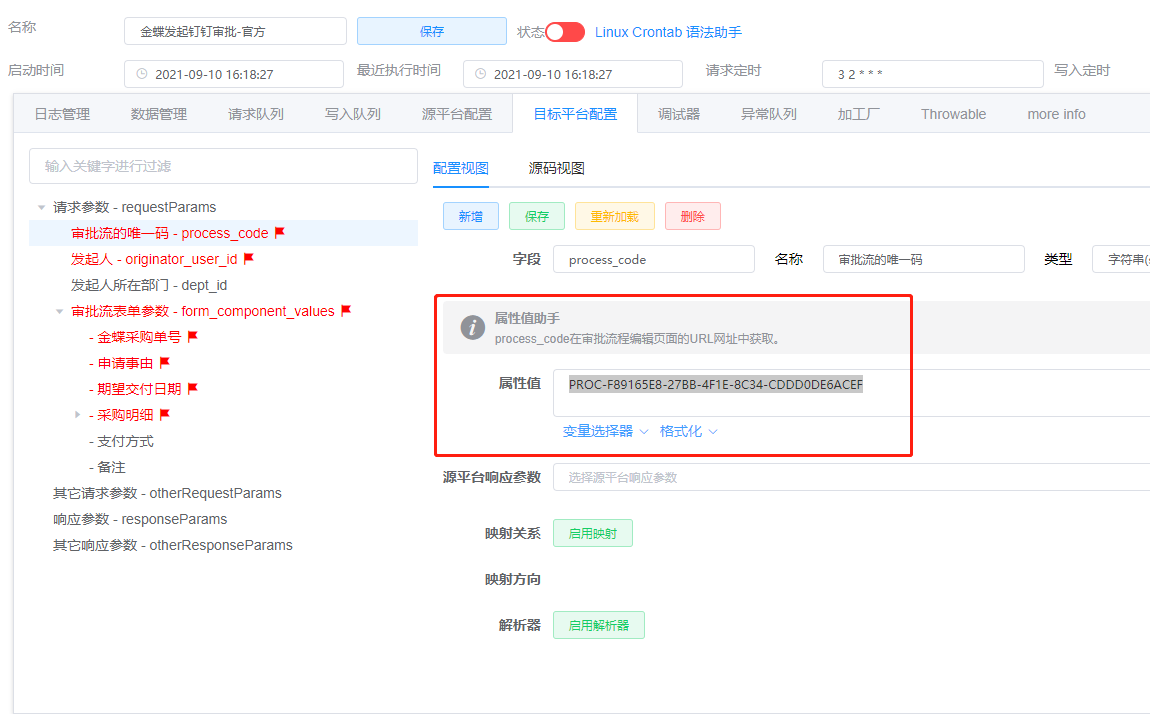Click the 请求定时 cron field
Viewport: 1150px width, 717px height.
(x=933, y=74)
